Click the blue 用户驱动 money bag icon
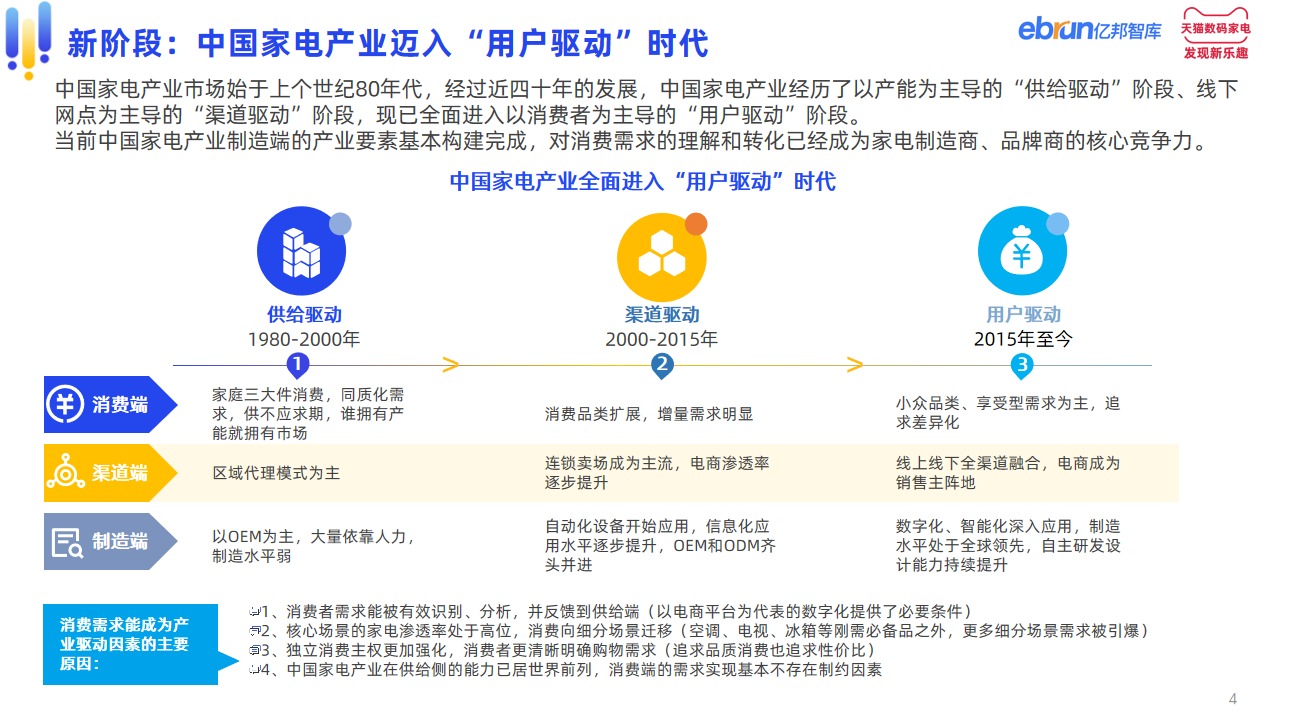 [1021, 250]
